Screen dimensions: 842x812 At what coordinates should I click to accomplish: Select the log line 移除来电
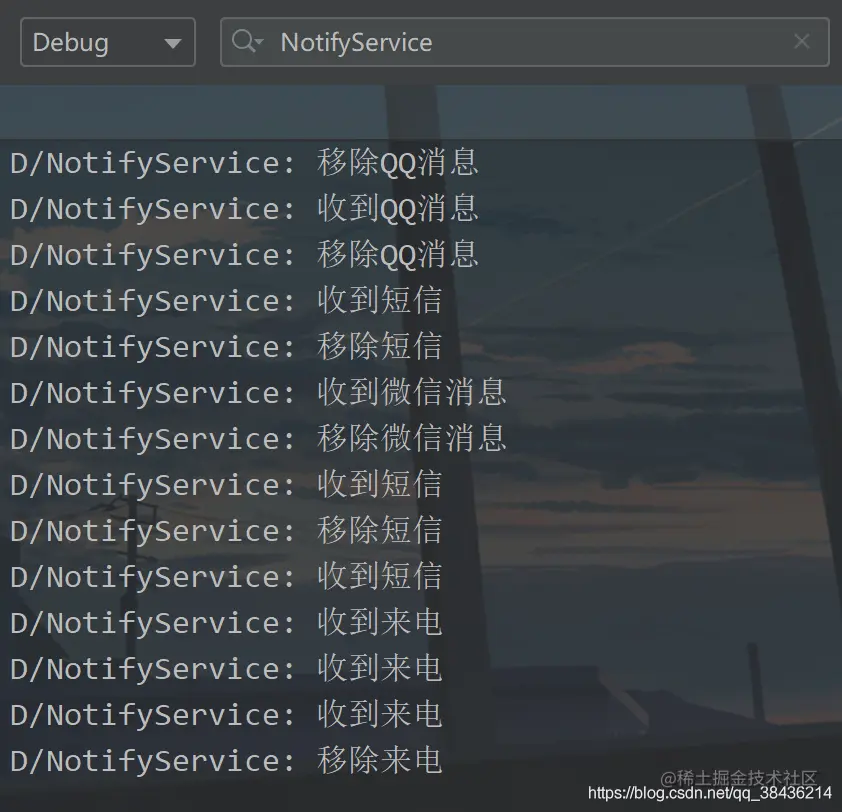226,760
